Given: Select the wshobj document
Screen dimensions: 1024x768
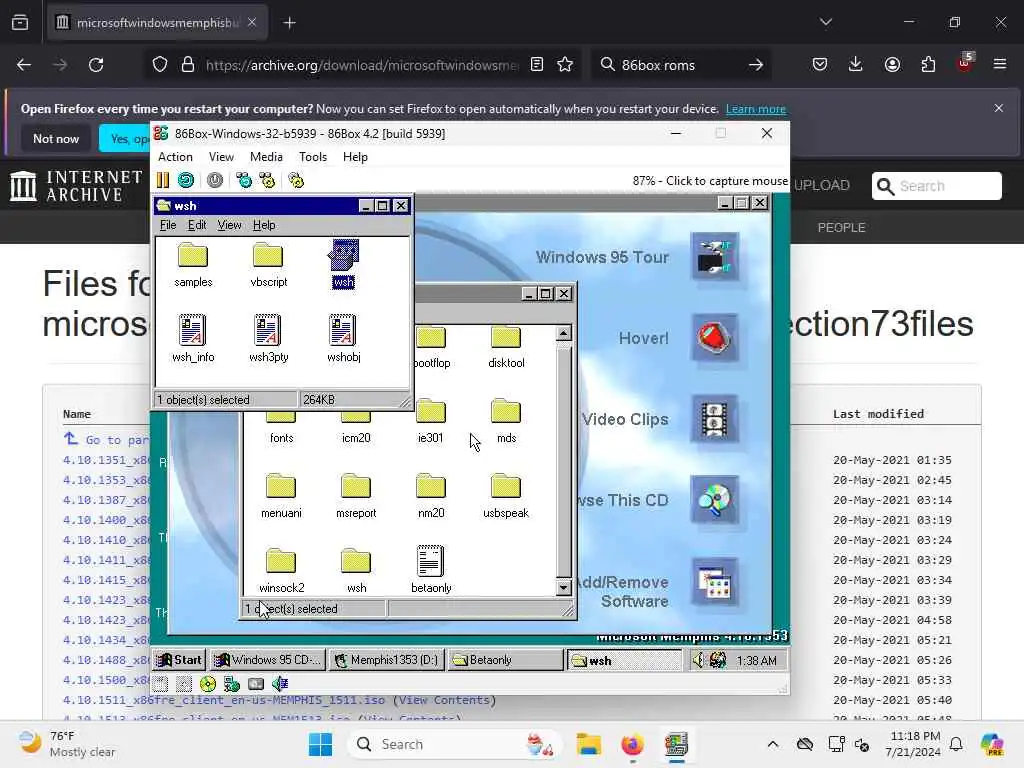Looking at the screenshot, I should click(344, 338).
